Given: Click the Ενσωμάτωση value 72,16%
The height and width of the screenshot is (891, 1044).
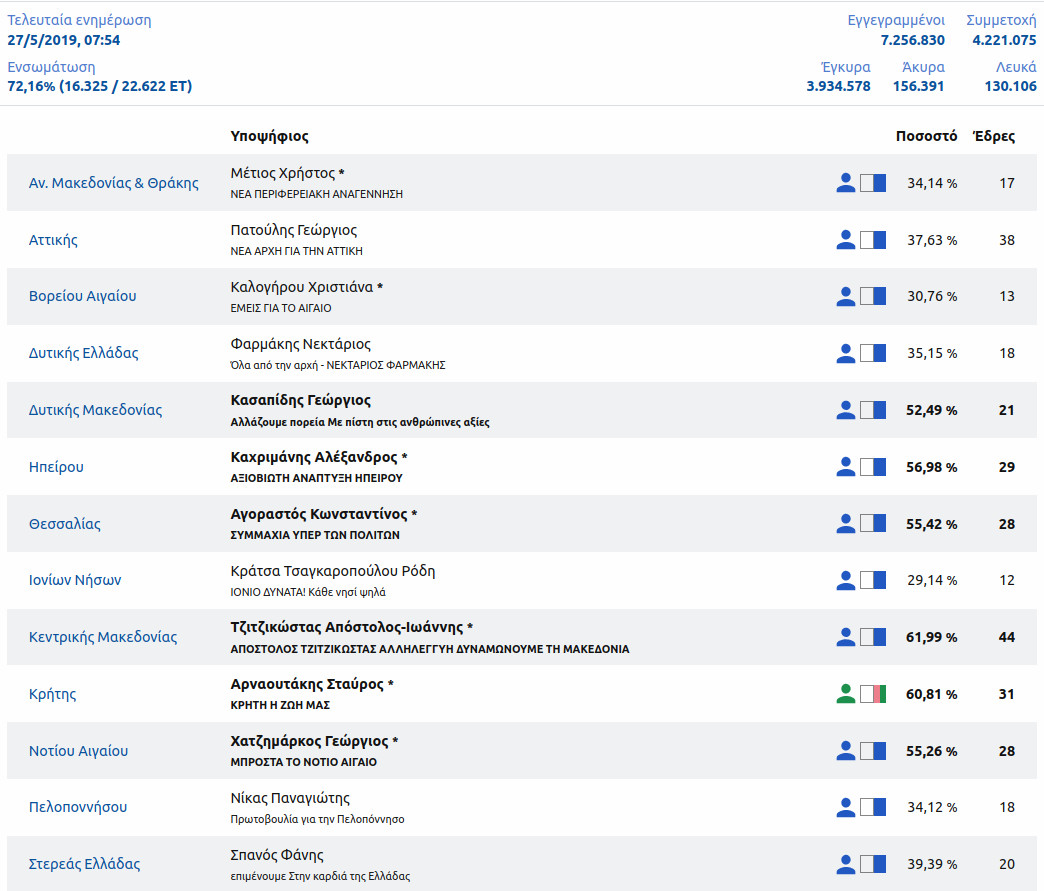Looking at the screenshot, I should pyautogui.click(x=31, y=86).
